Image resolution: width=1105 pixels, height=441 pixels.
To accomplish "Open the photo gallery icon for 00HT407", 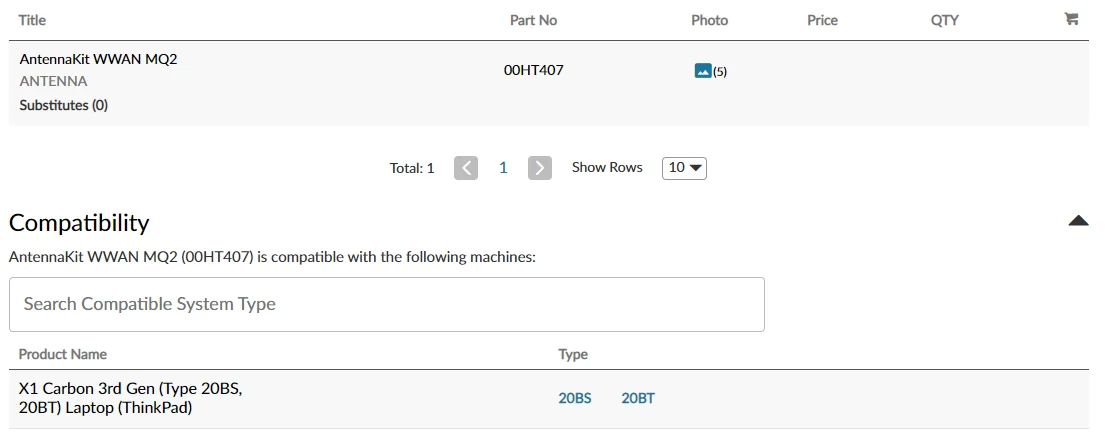I will click(703, 71).
